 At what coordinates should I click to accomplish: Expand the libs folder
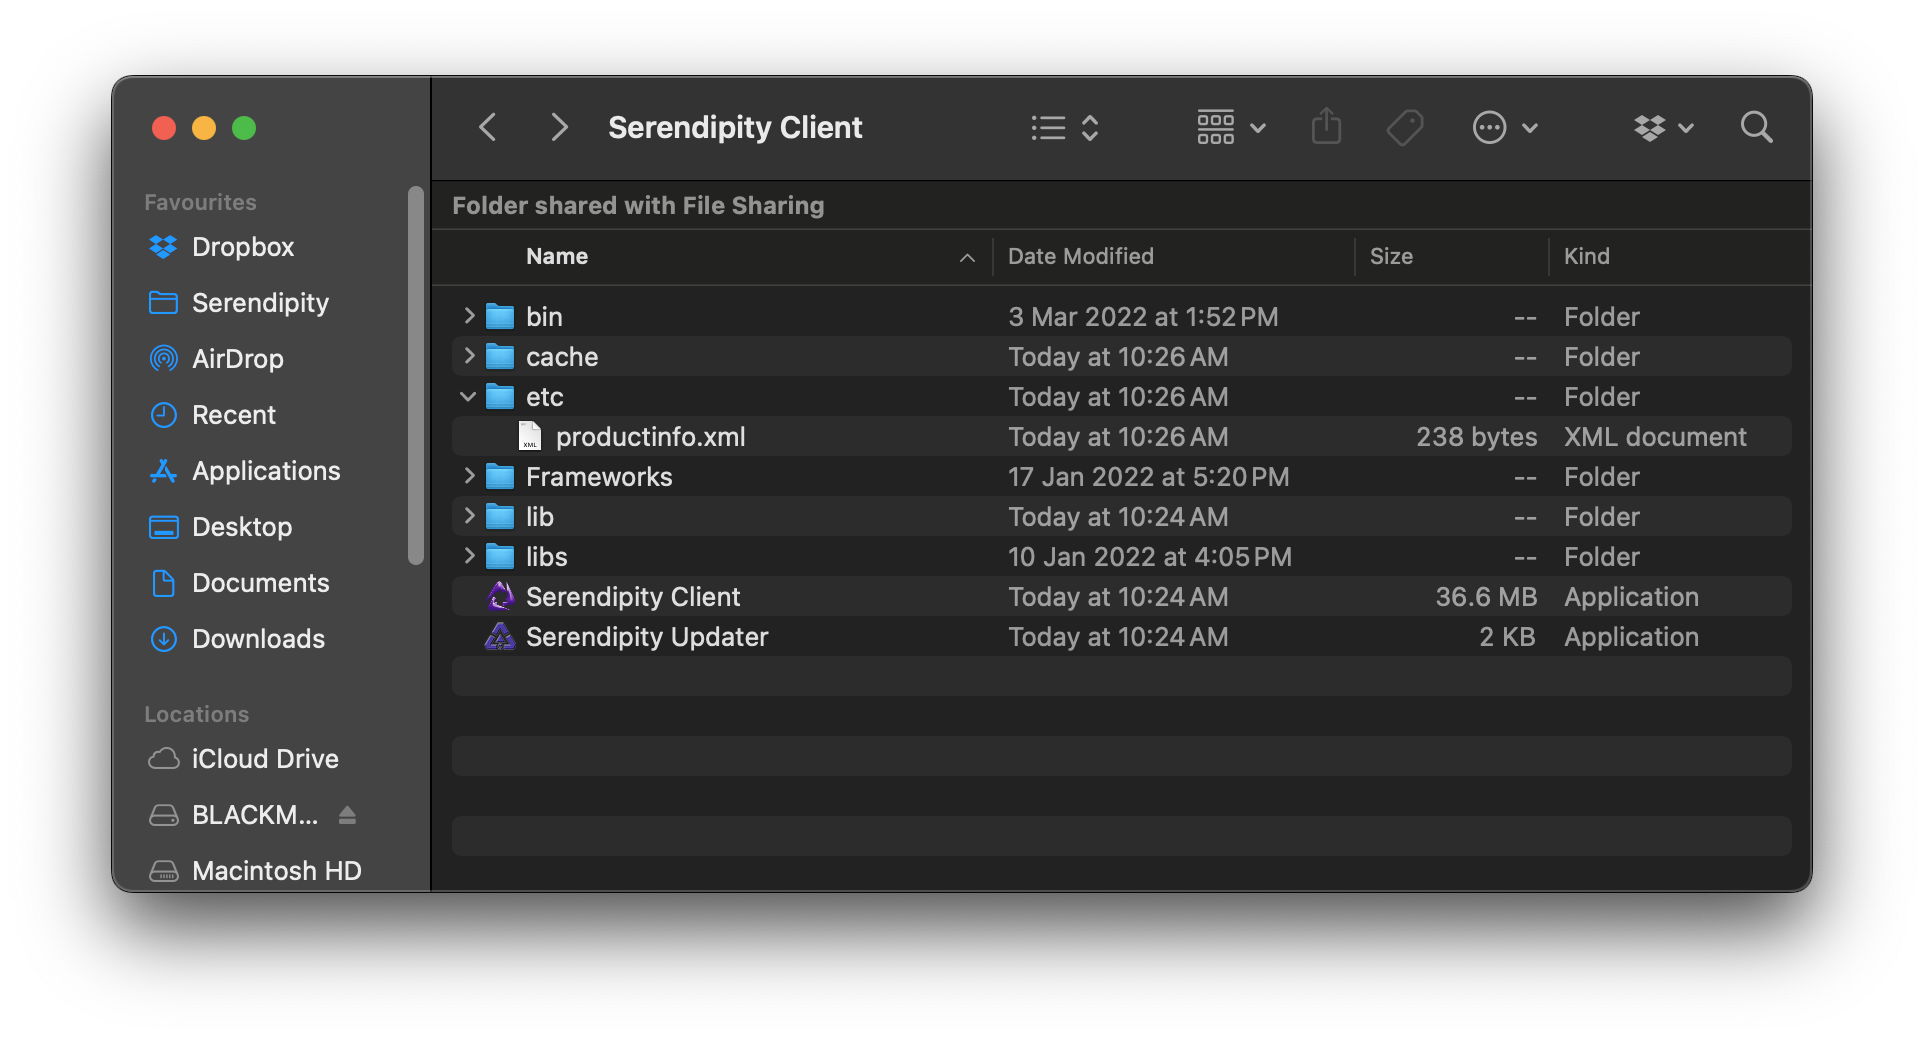click(469, 556)
